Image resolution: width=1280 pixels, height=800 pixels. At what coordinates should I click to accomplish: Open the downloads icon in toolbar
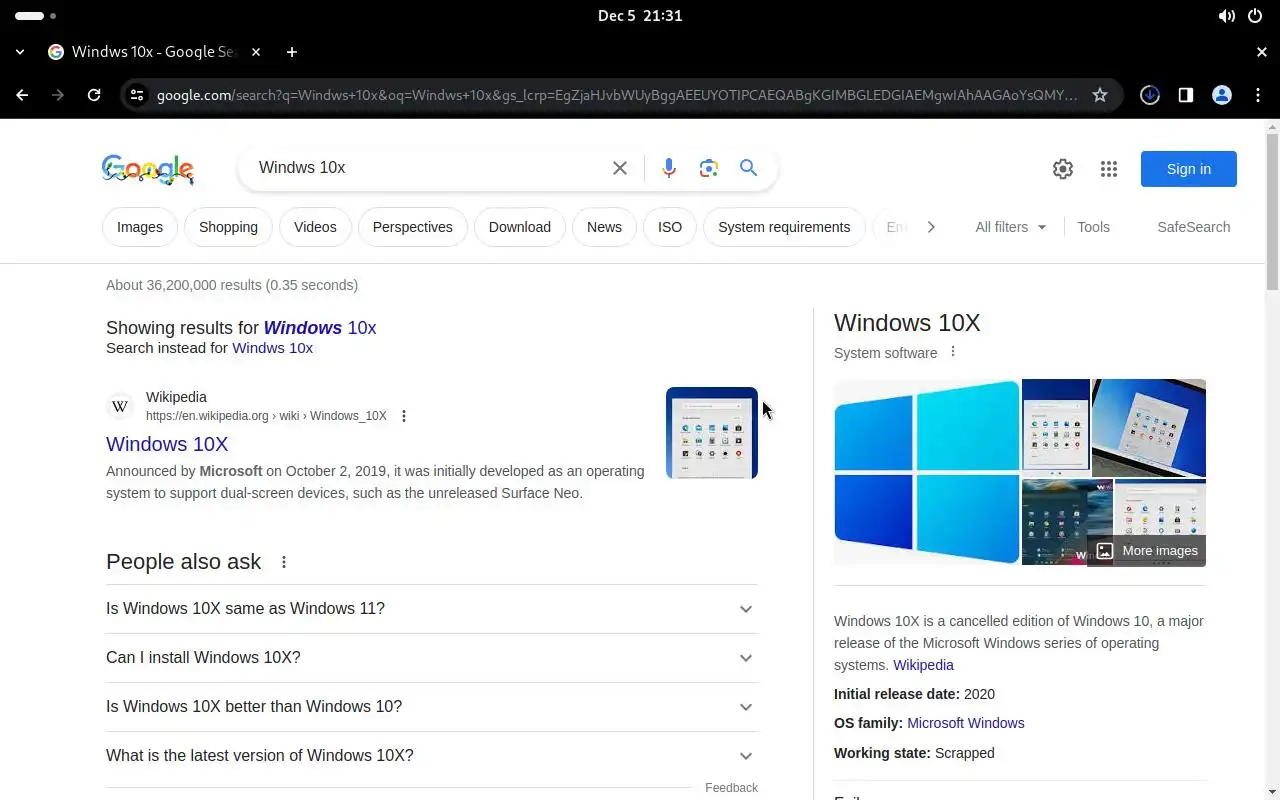click(1150, 95)
